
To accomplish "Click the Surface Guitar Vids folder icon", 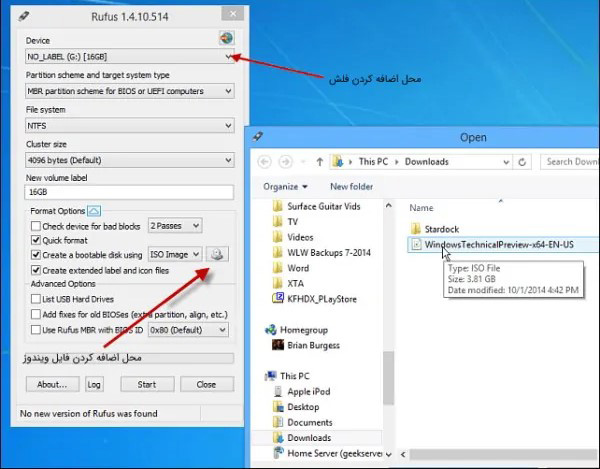I will pyautogui.click(x=277, y=207).
